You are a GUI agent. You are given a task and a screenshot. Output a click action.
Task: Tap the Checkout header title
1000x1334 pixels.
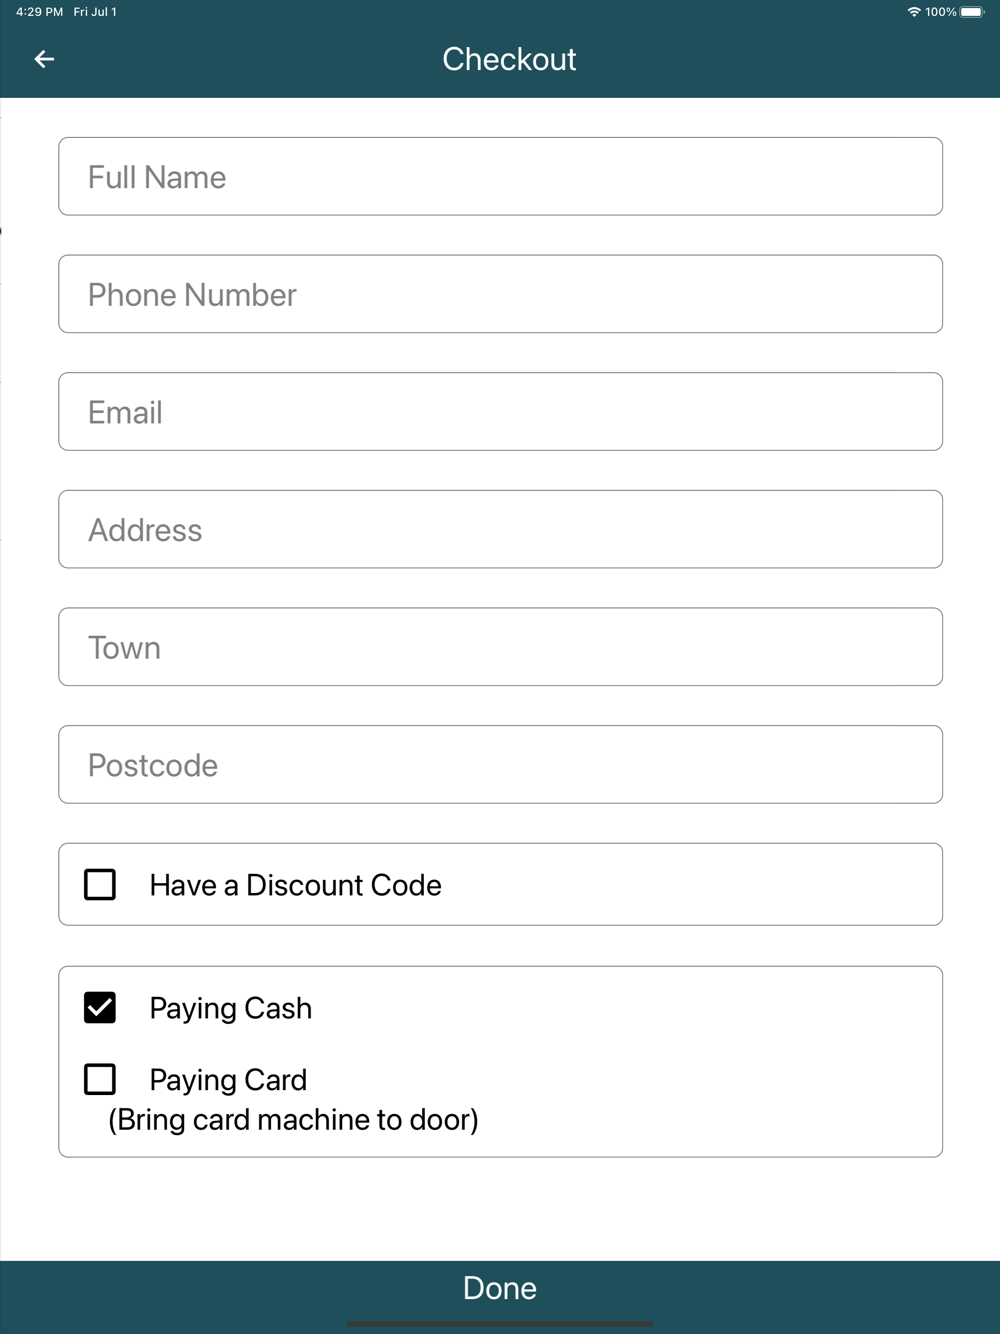[509, 59]
